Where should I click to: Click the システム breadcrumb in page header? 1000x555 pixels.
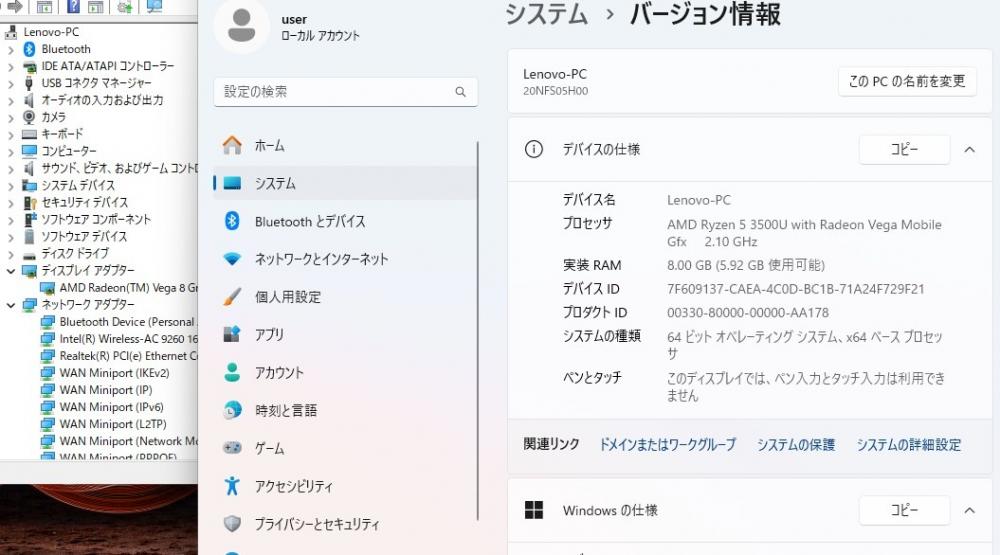(x=547, y=14)
